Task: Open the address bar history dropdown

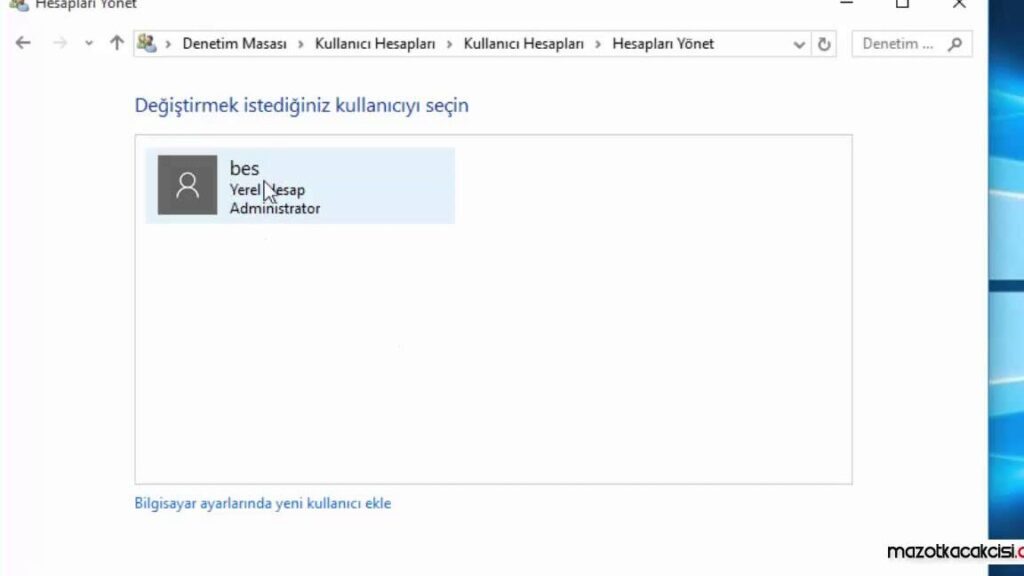Action: (798, 43)
